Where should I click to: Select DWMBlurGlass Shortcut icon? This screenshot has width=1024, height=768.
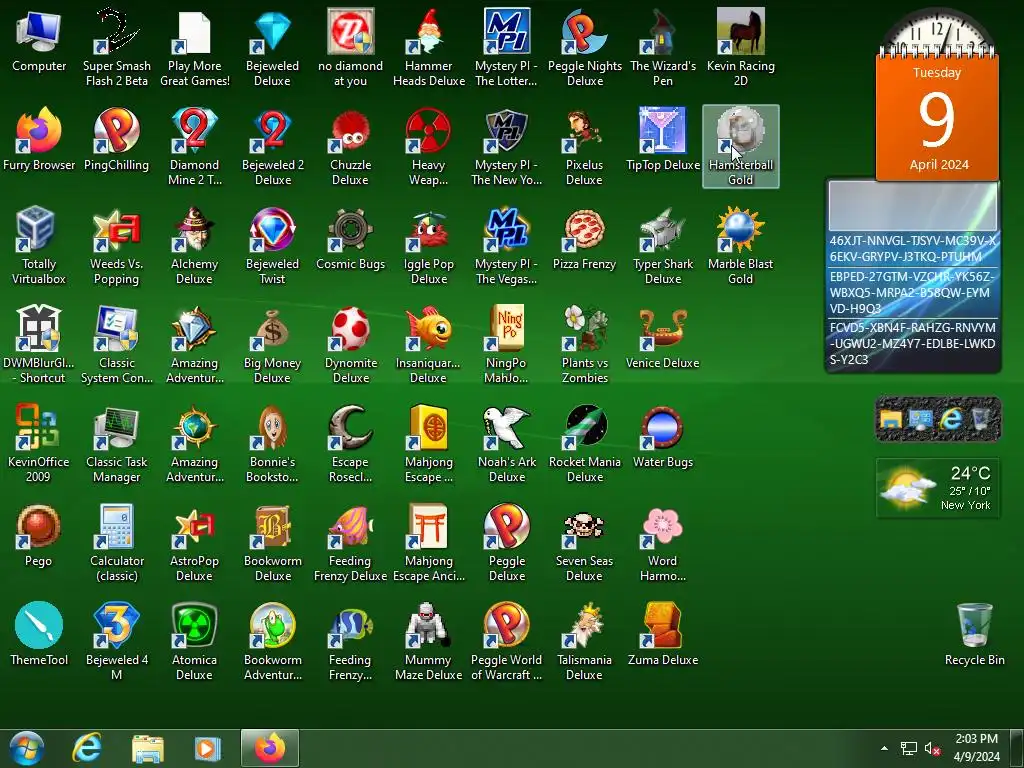tap(39, 344)
